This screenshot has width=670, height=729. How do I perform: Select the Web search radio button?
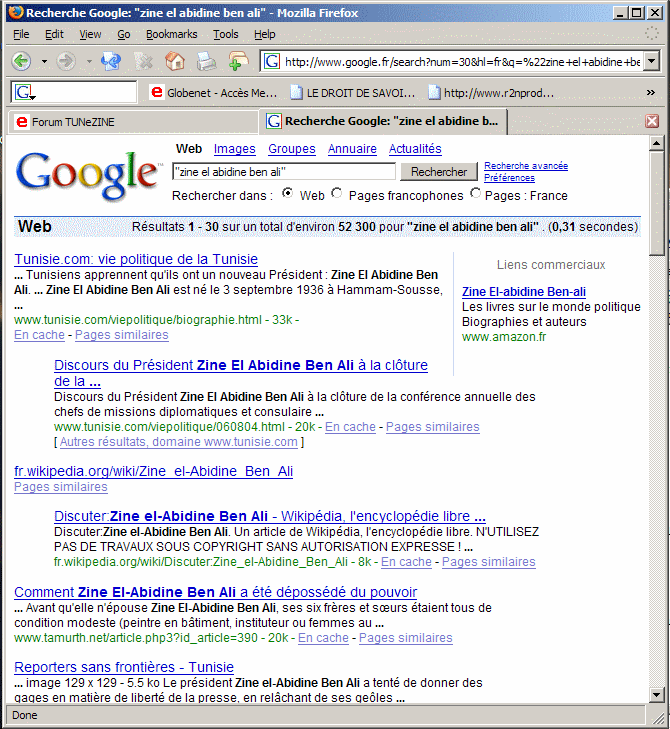point(288,193)
